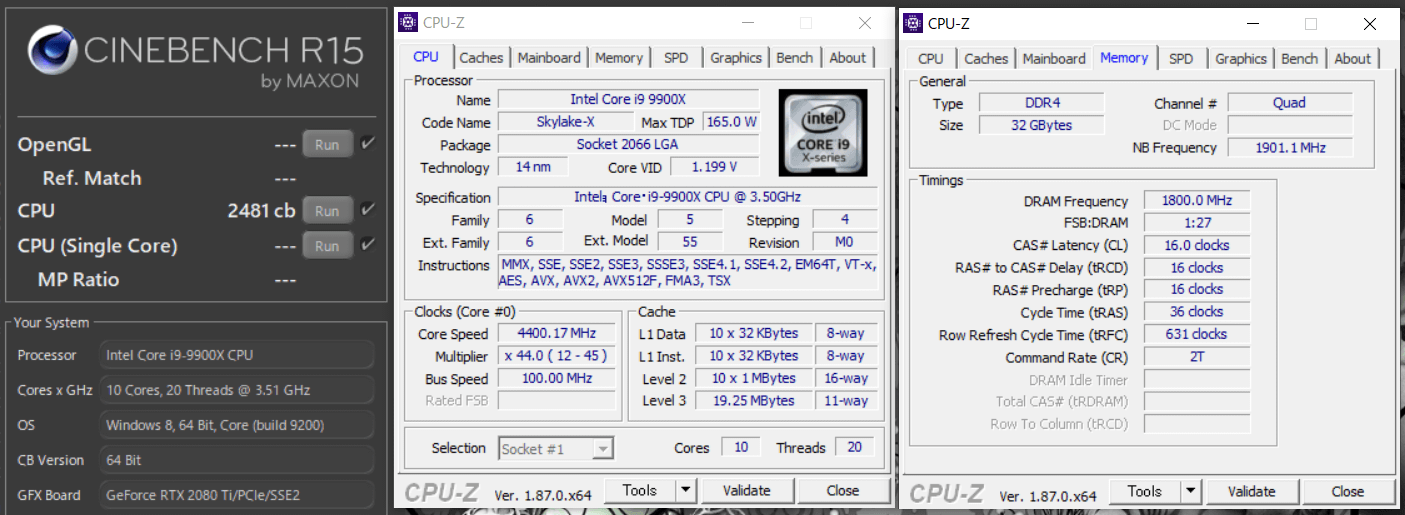Viewport: 1405px width, 515px height.
Task: Click the DRAM Frequency value field
Action: click(1196, 201)
